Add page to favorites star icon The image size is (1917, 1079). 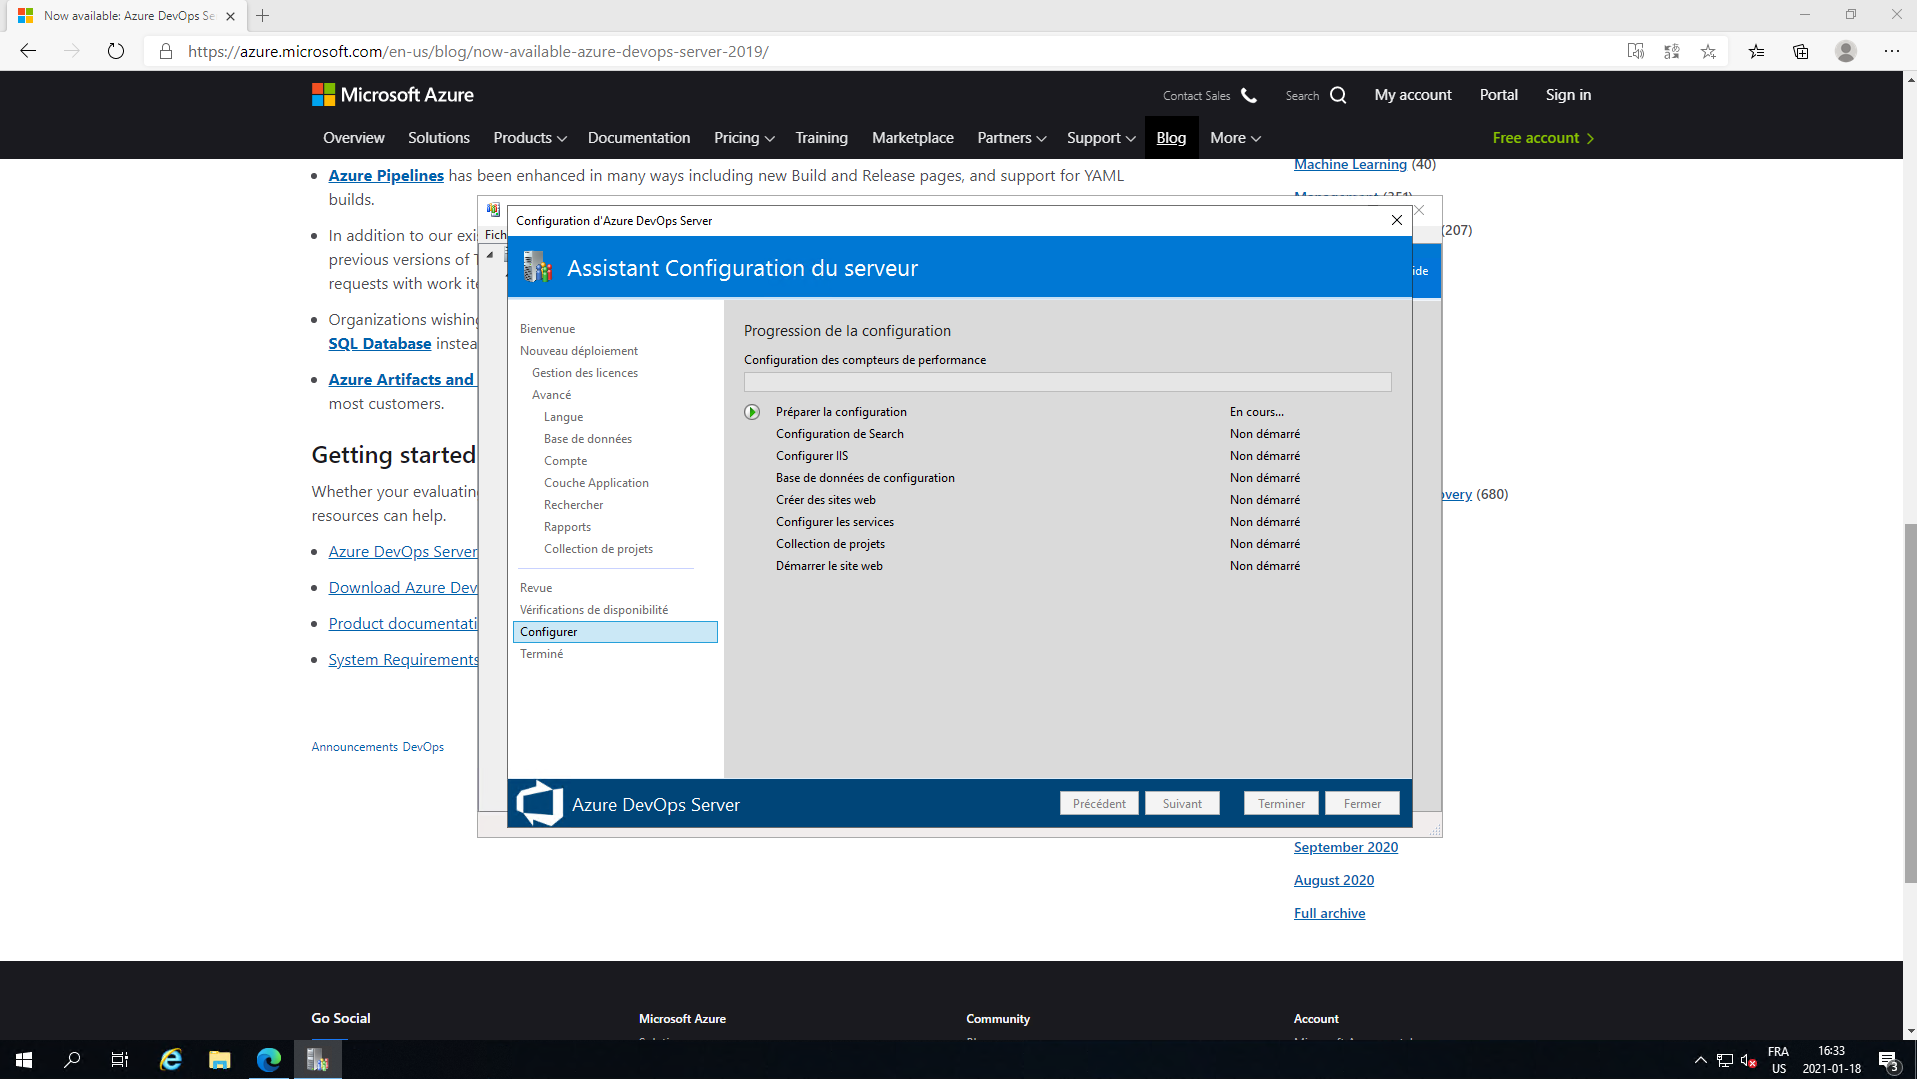pos(1708,51)
